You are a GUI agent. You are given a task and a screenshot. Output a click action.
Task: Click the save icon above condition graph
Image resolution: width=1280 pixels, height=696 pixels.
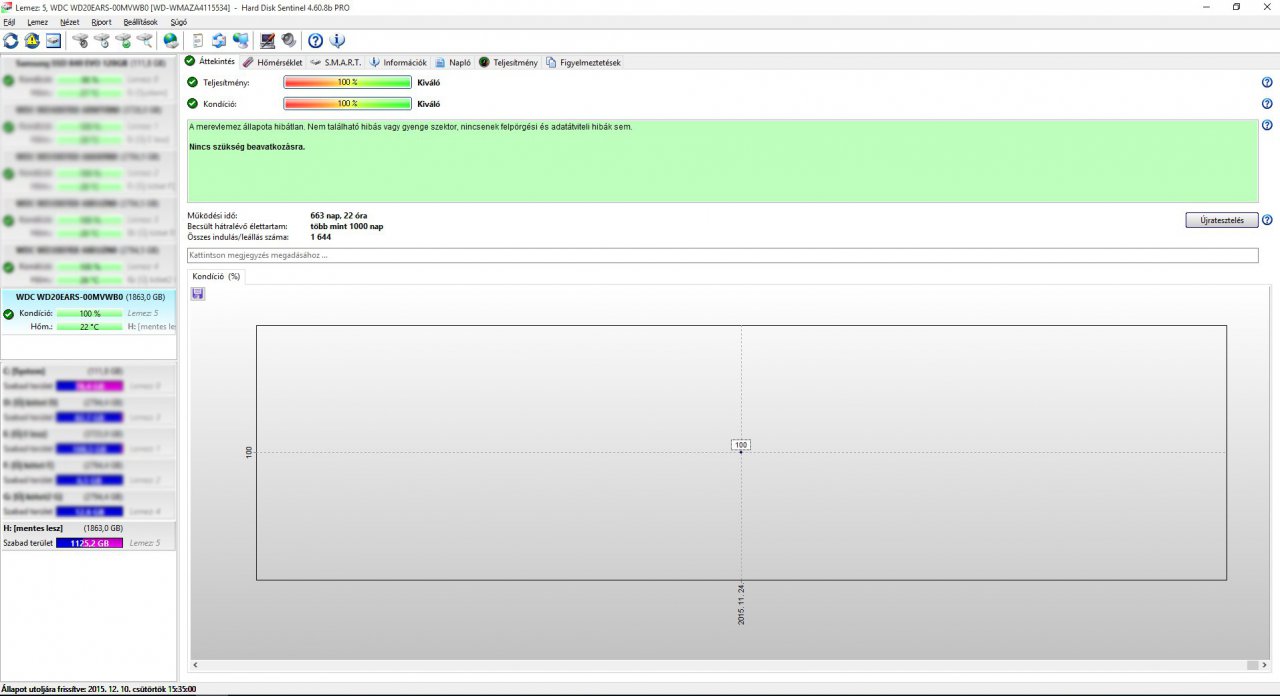(x=198, y=293)
